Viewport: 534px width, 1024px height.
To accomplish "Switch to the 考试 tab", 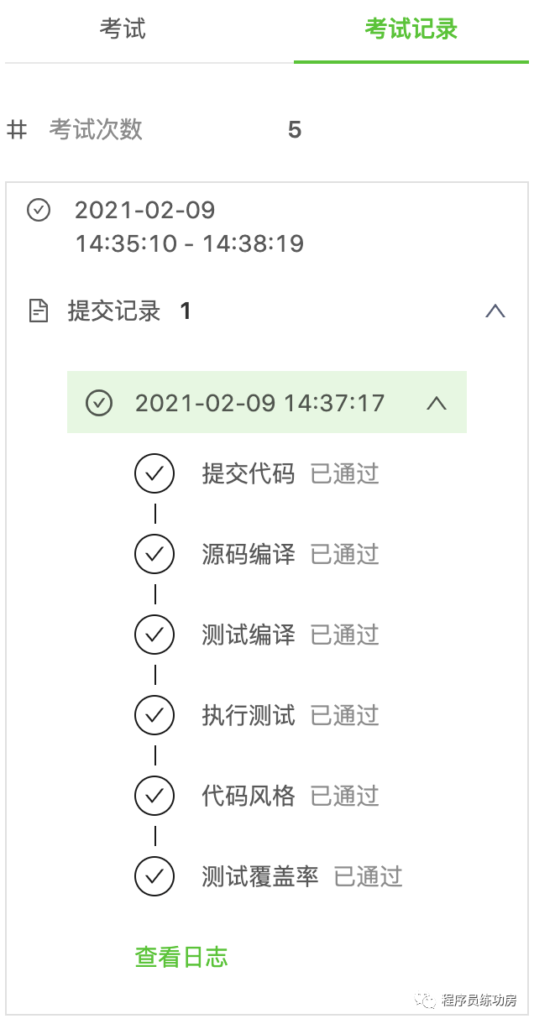I will 123,30.
